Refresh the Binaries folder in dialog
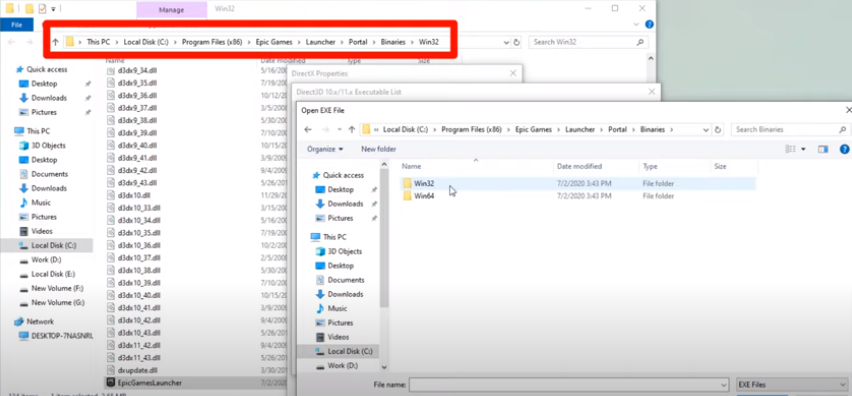The image size is (852, 396). point(718,130)
